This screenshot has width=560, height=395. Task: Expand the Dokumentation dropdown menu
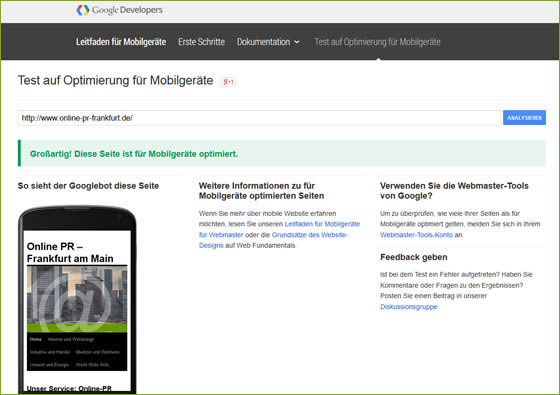point(268,42)
